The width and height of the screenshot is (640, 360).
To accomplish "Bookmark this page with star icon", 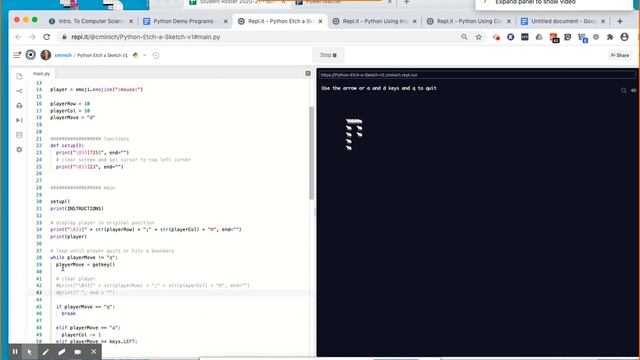I will tap(478, 37).
